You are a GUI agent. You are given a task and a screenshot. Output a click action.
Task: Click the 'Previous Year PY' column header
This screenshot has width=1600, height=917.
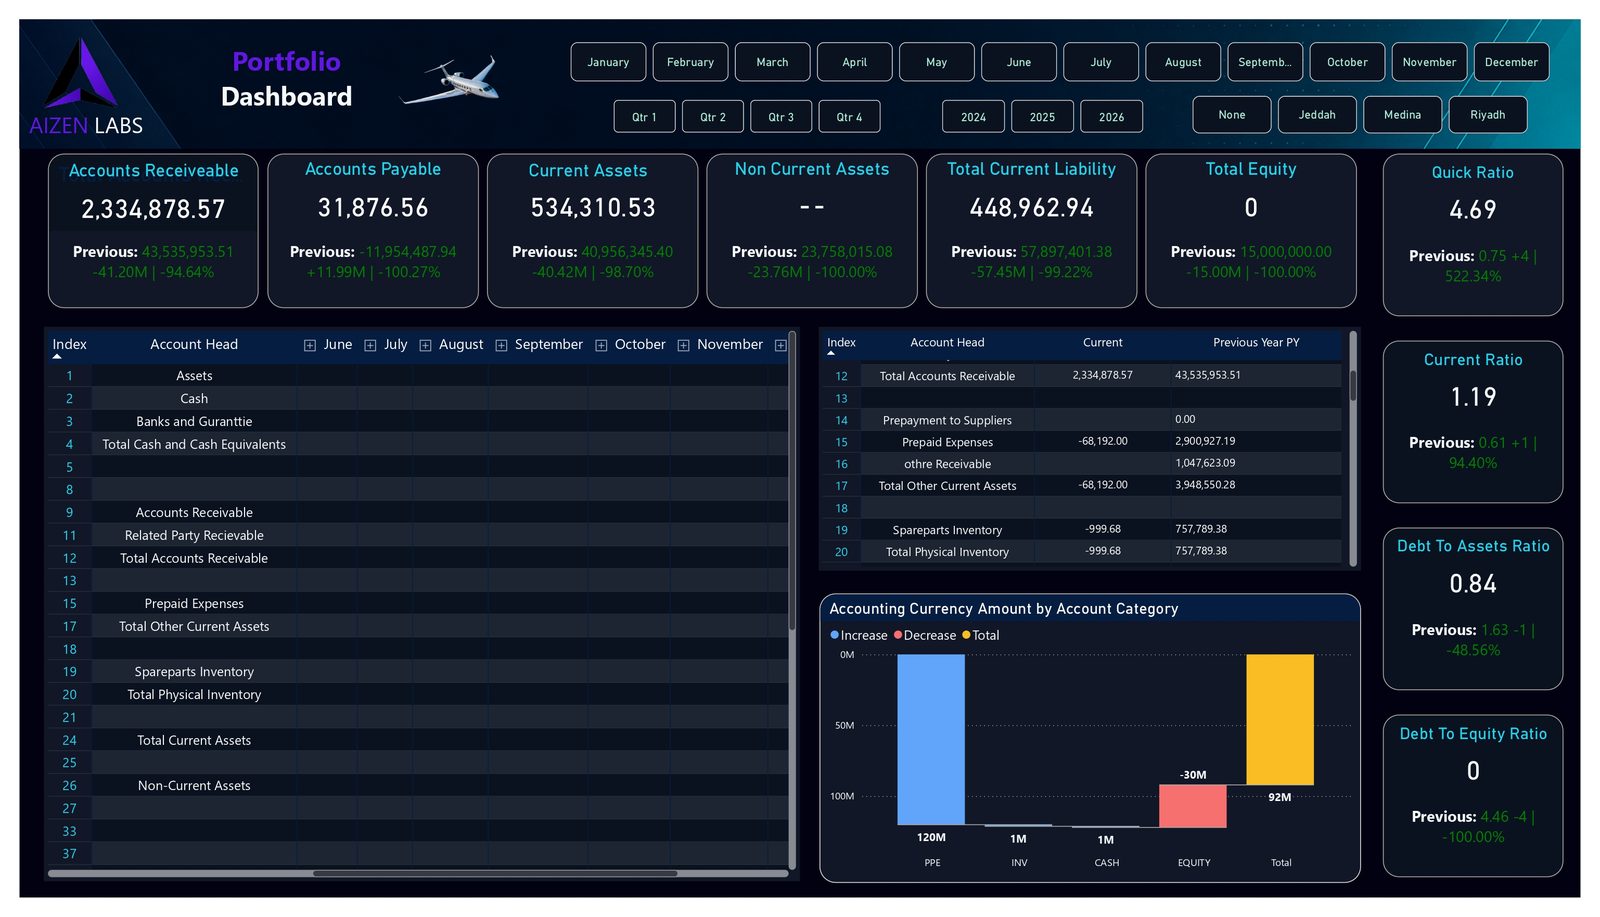click(x=1256, y=343)
